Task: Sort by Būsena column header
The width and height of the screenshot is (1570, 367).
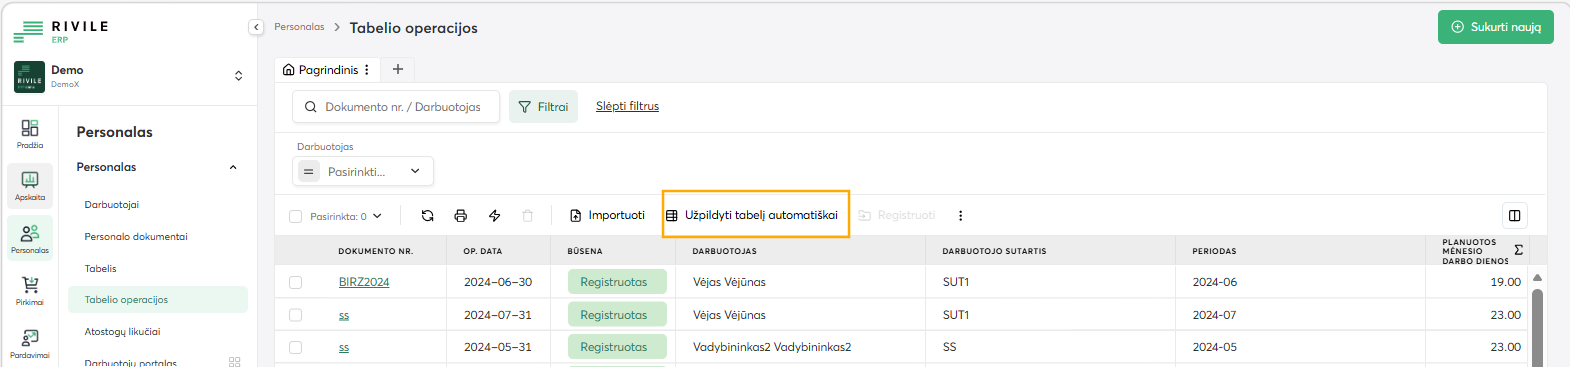Action: [x=585, y=251]
